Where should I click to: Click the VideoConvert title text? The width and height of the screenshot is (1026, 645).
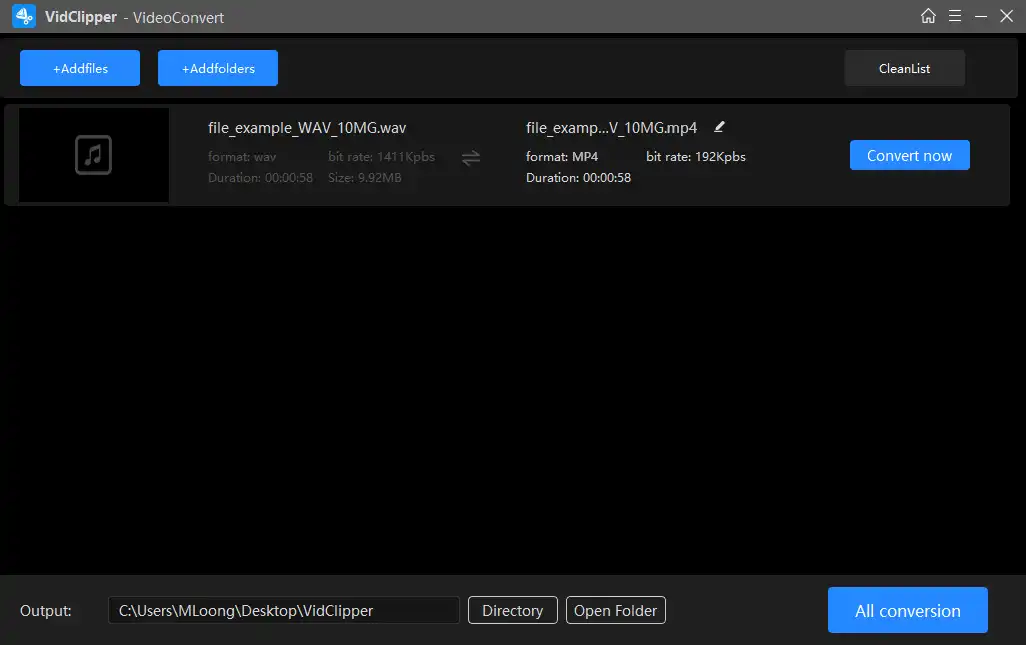click(178, 17)
